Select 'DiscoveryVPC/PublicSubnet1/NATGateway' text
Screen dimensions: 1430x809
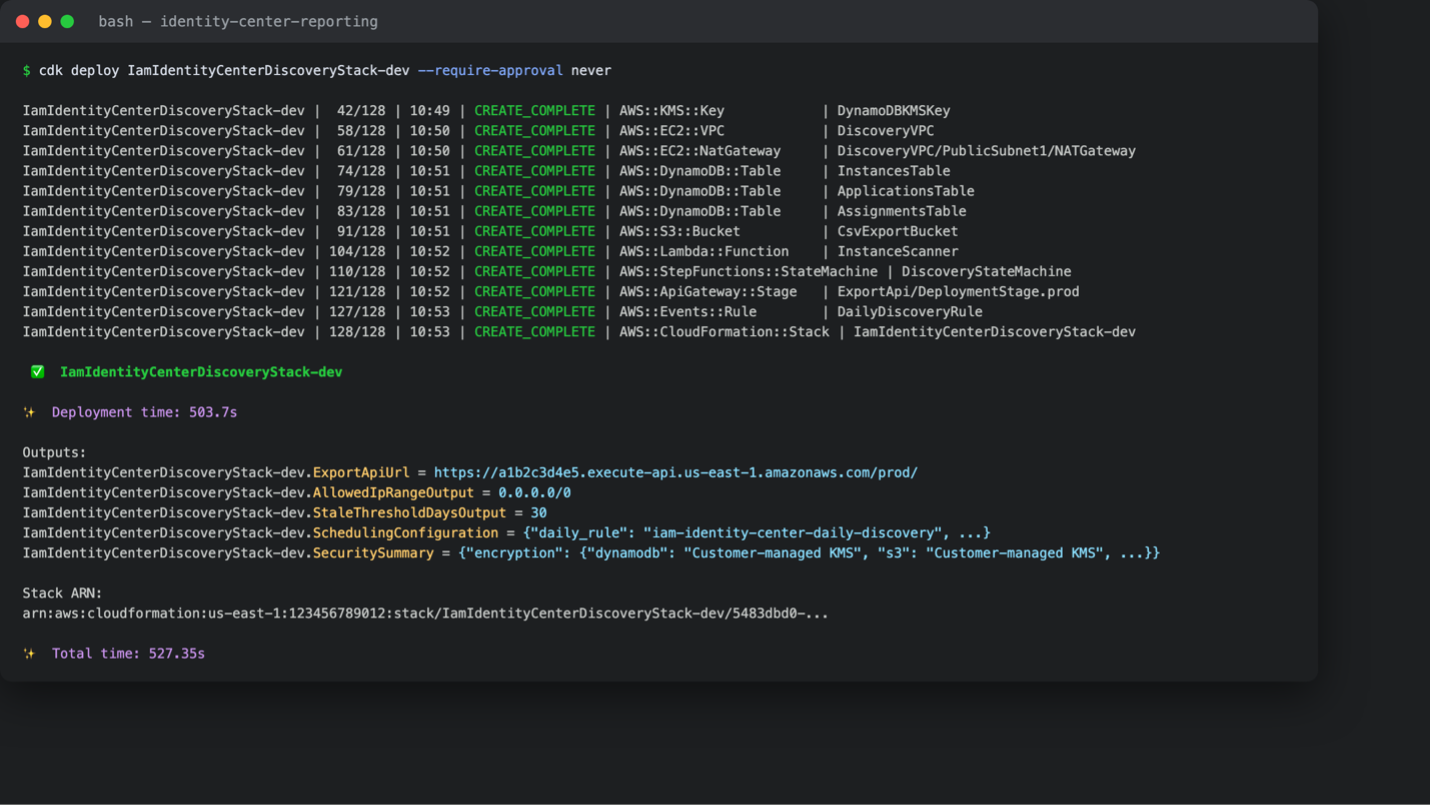(x=987, y=151)
